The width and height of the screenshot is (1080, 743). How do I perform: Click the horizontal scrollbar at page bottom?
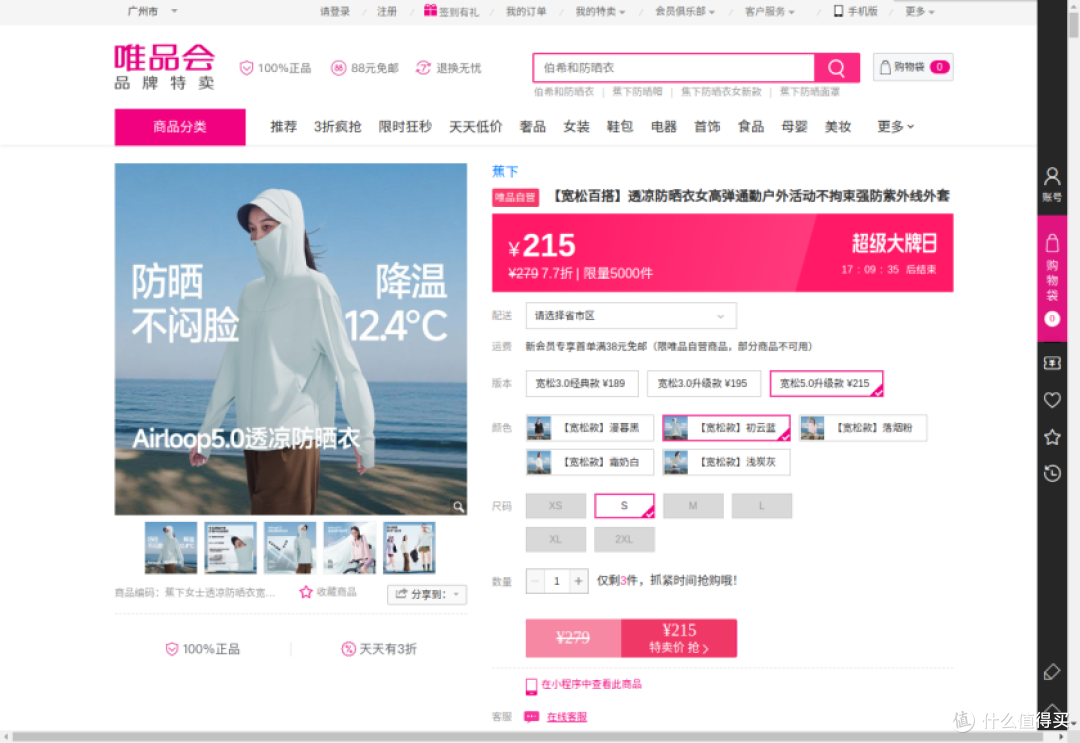[x=529, y=737]
